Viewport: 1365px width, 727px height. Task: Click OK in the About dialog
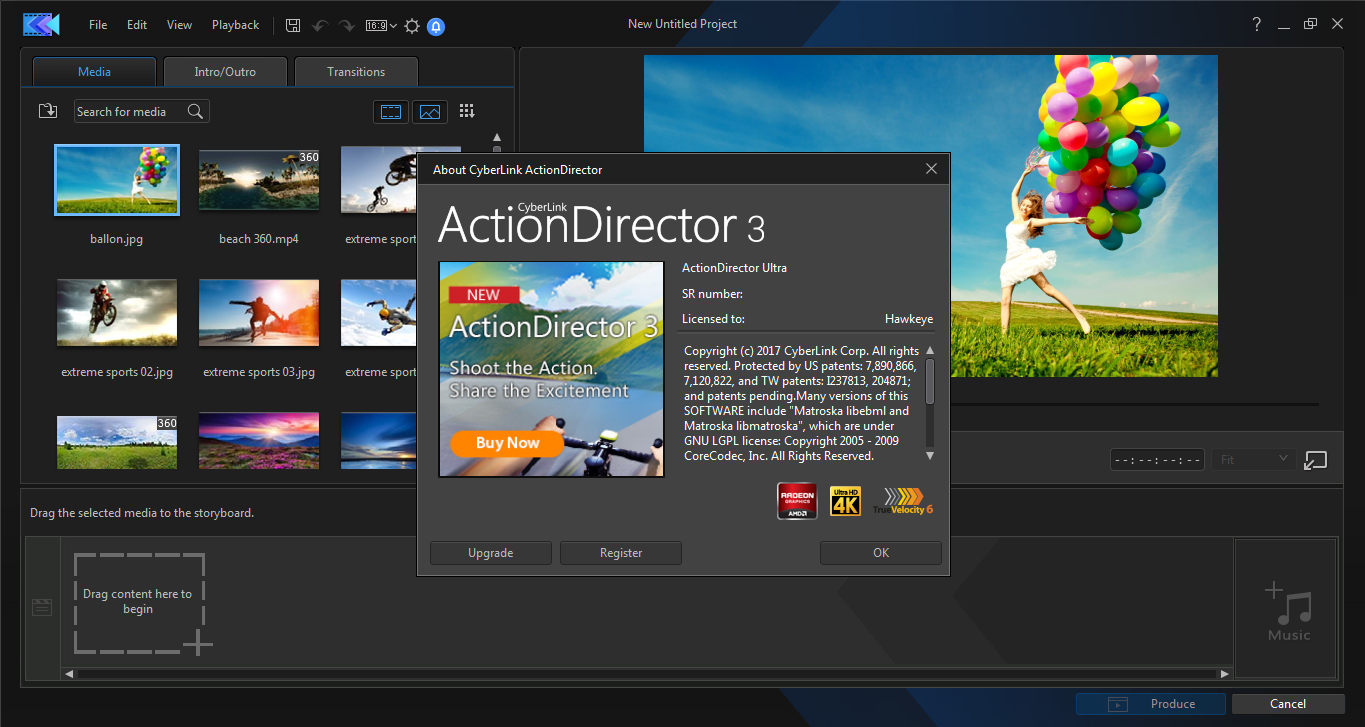tap(881, 553)
